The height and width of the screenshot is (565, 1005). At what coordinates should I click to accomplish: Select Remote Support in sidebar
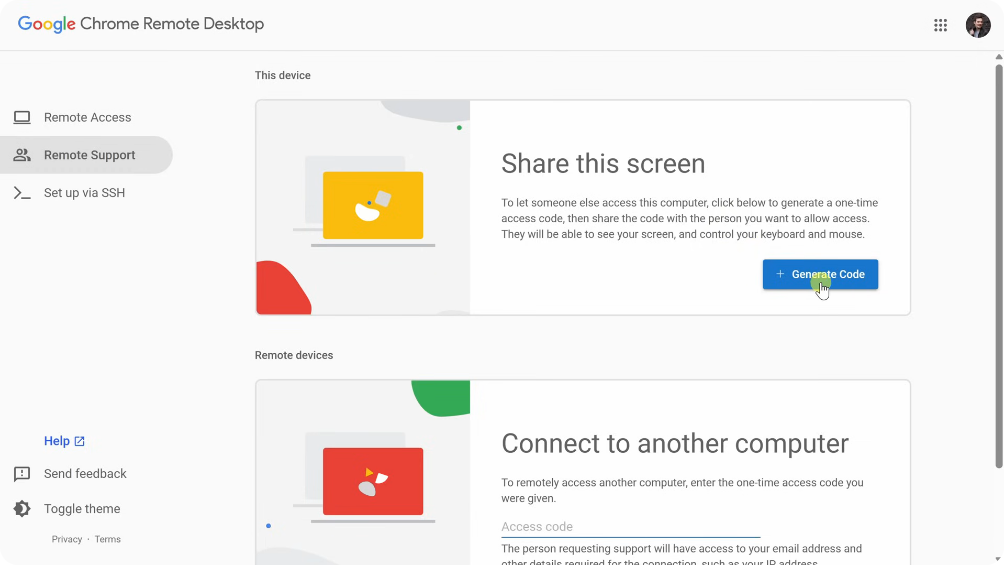click(86, 155)
